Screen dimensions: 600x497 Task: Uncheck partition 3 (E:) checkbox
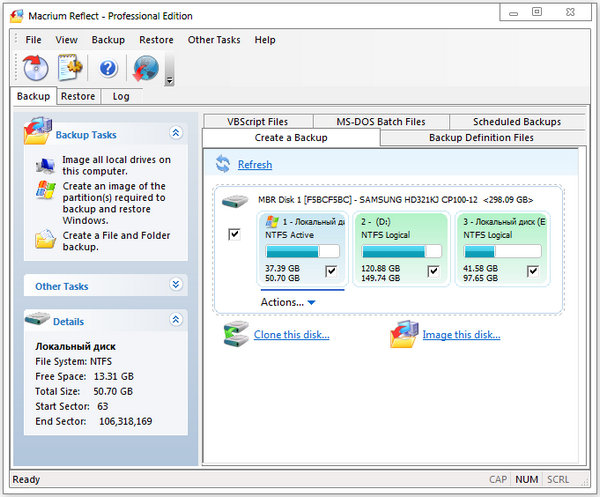pyautogui.click(x=533, y=270)
